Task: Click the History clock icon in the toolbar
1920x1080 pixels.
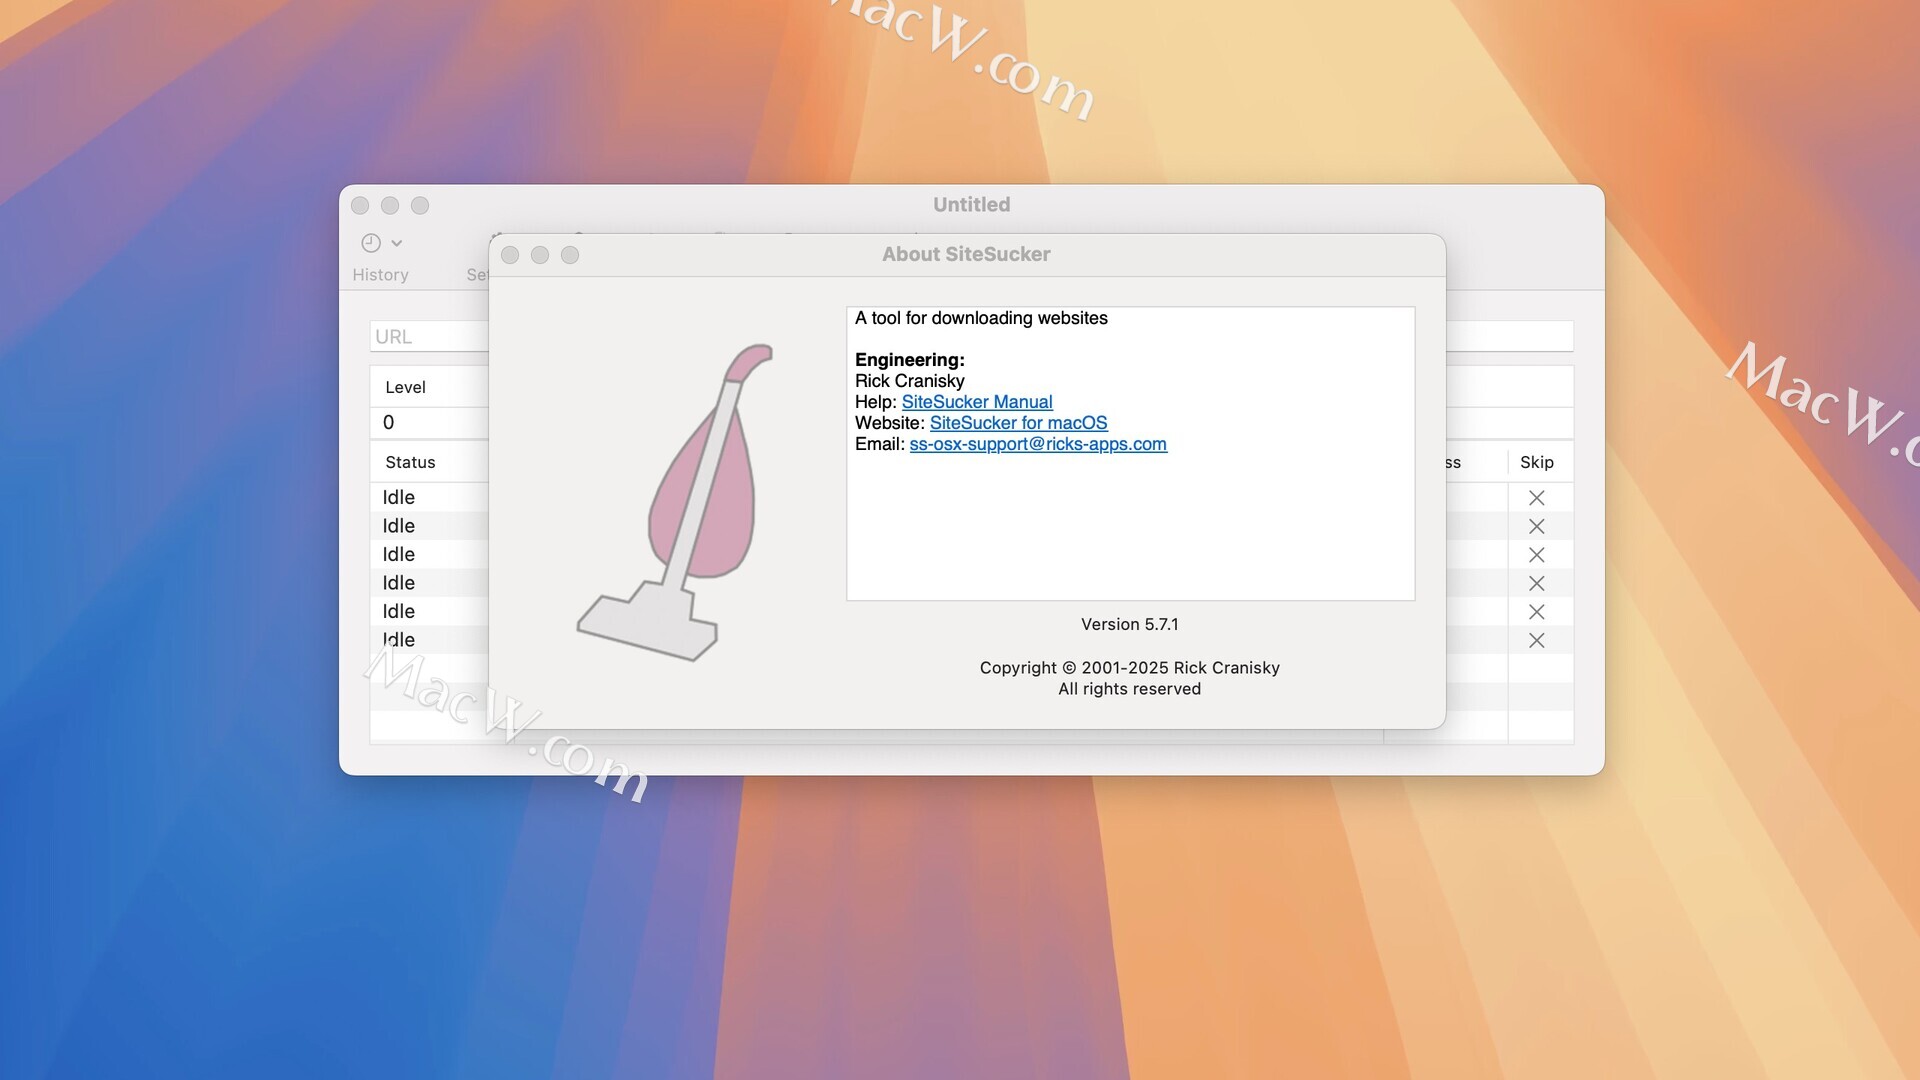Action: coord(371,243)
